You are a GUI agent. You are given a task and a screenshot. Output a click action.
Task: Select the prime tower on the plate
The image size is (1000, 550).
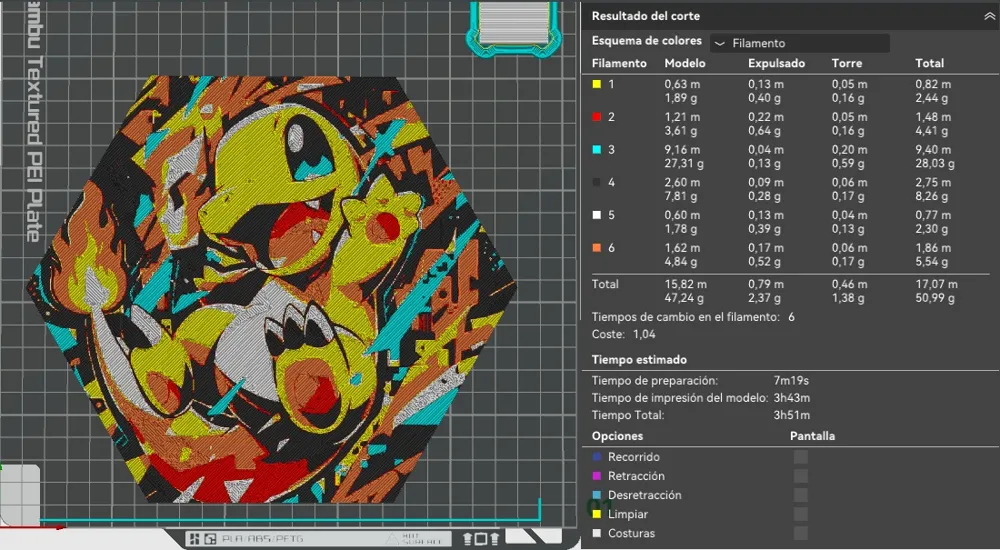pos(515,27)
